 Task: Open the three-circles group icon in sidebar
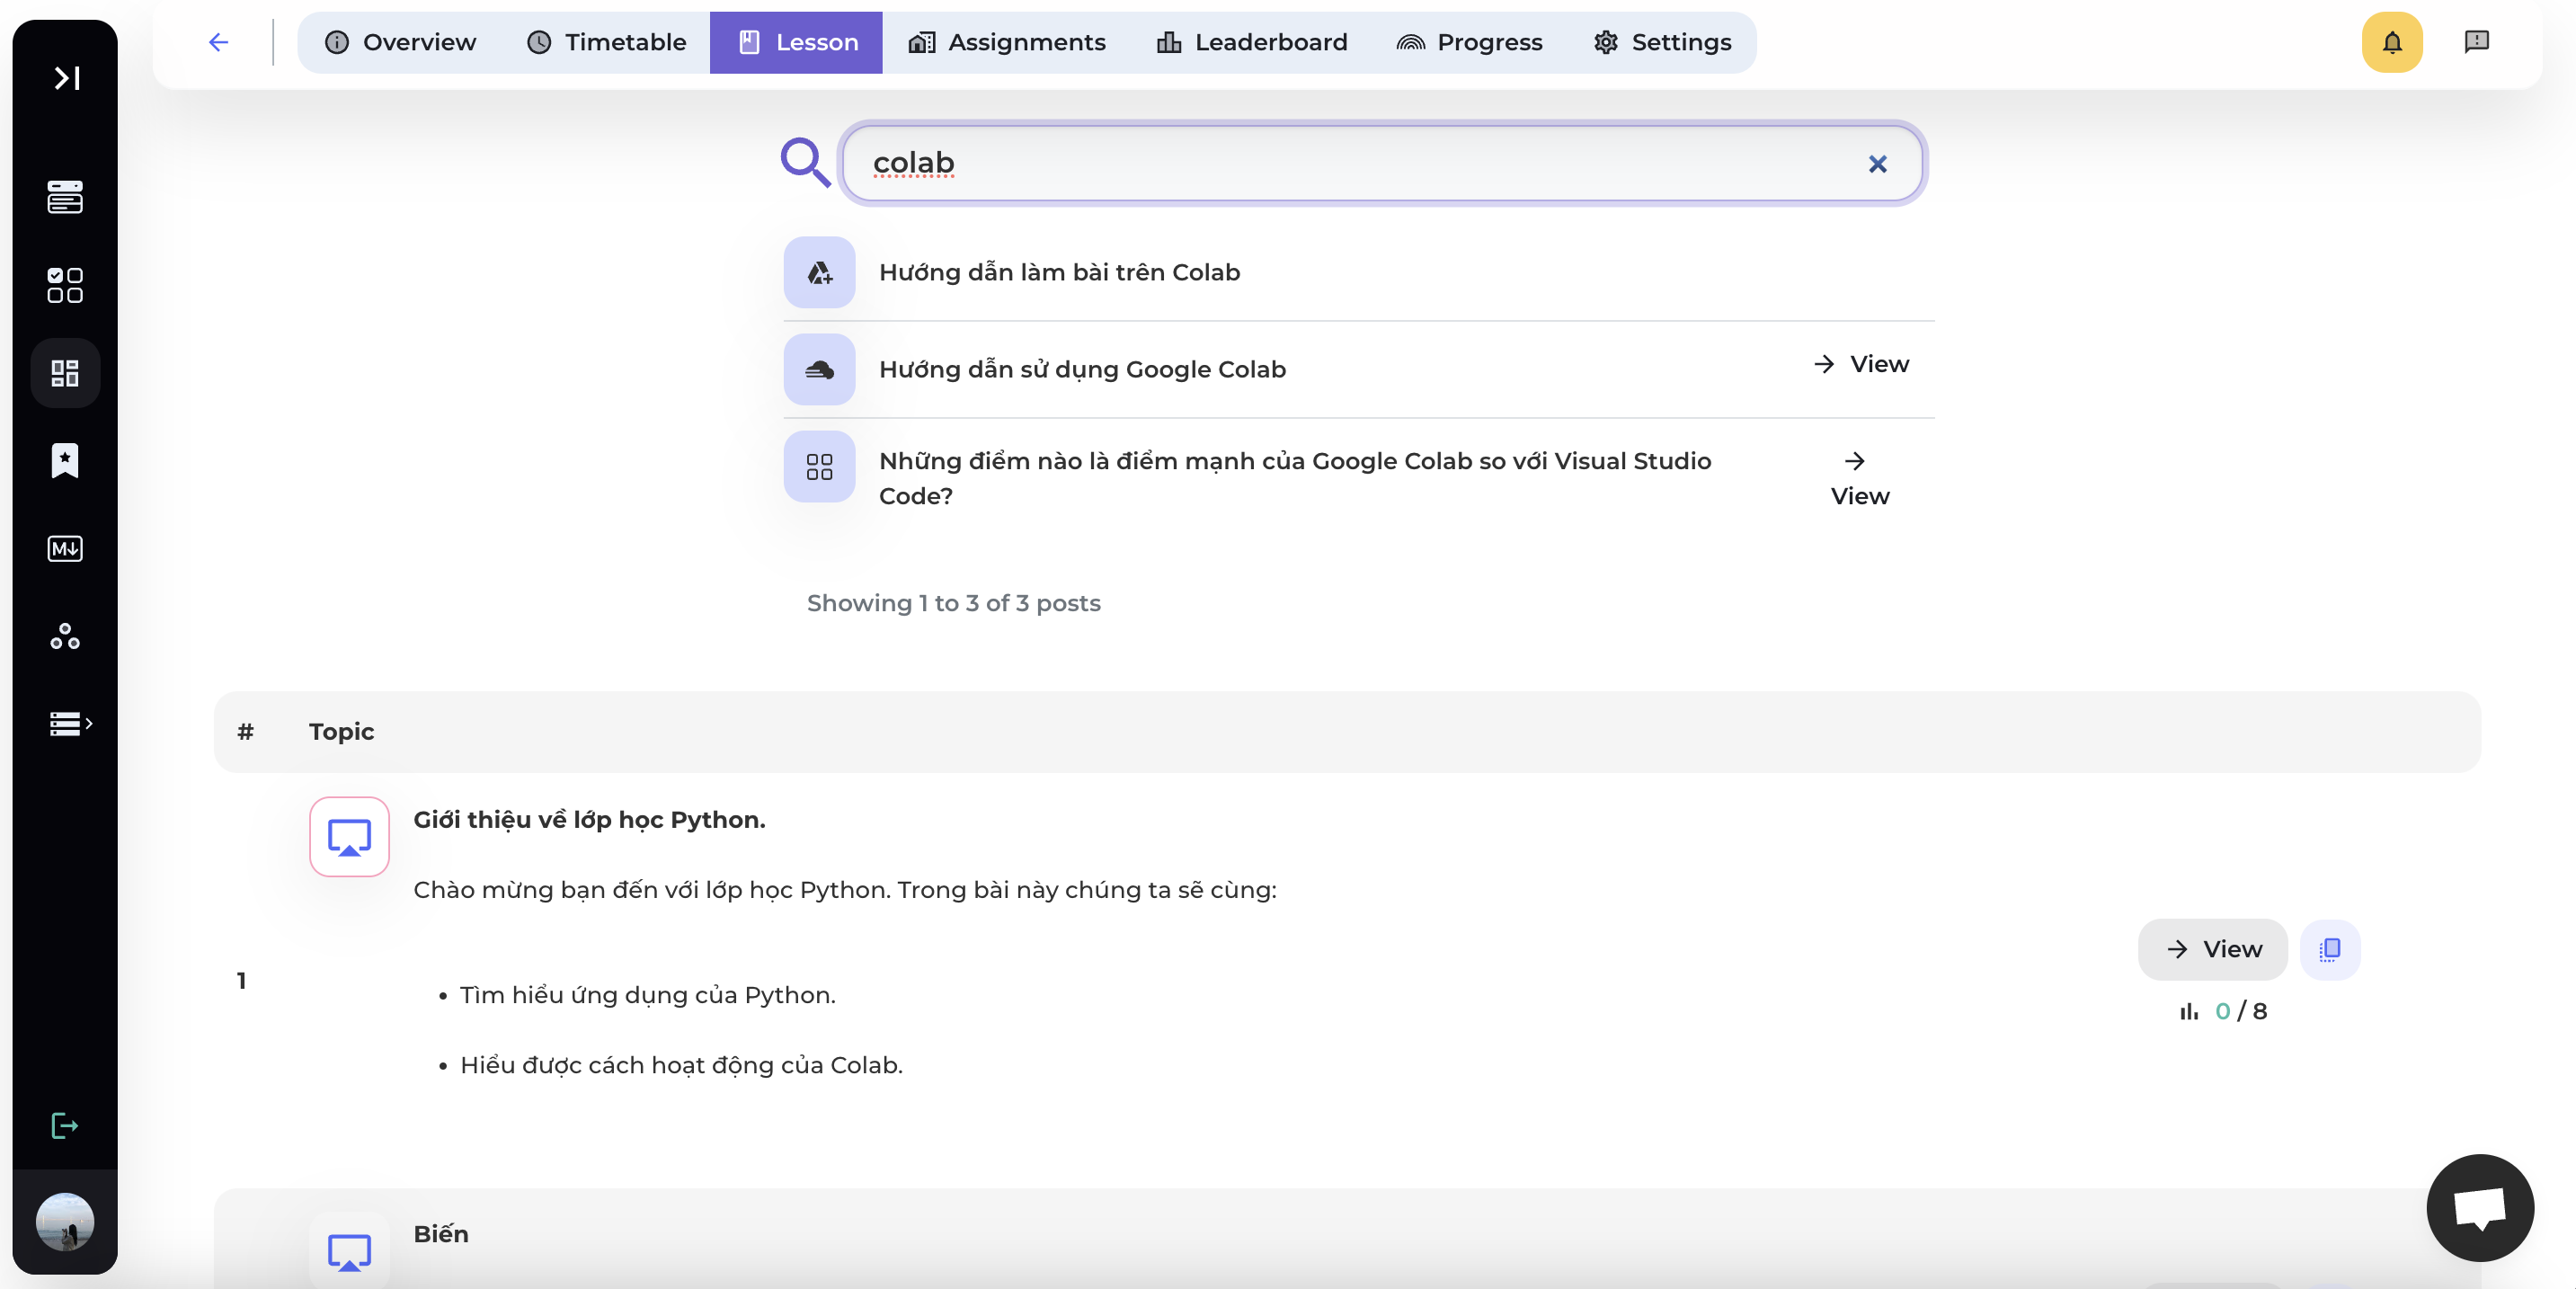point(65,636)
